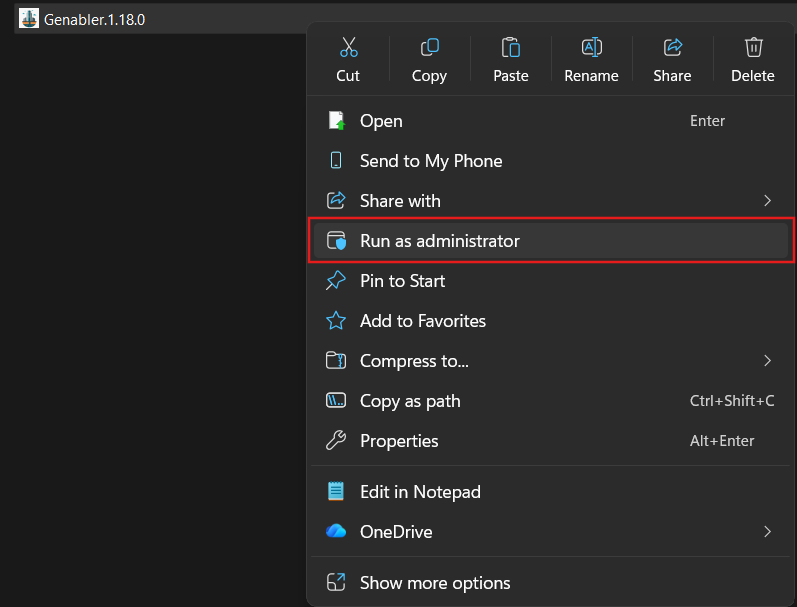The width and height of the screenshot is (797, 607).
Task: Choose Run as administrator
Action: (x=439, y=241)
